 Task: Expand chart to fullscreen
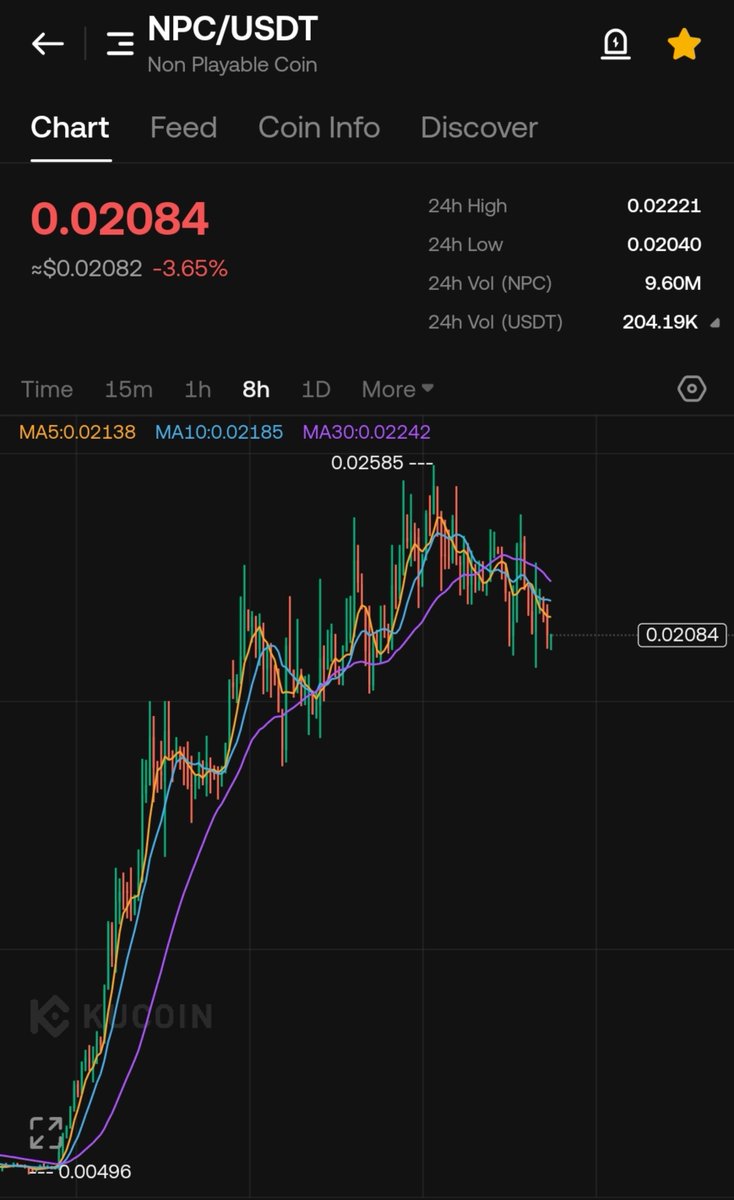click(x=46, y=1134)
